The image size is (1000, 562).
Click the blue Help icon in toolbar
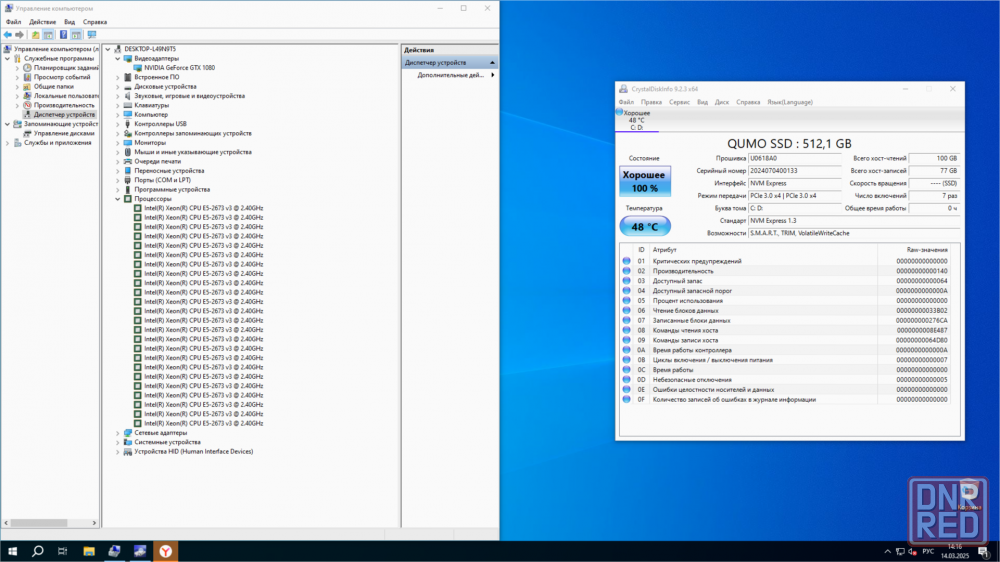[x=63, y=34]
